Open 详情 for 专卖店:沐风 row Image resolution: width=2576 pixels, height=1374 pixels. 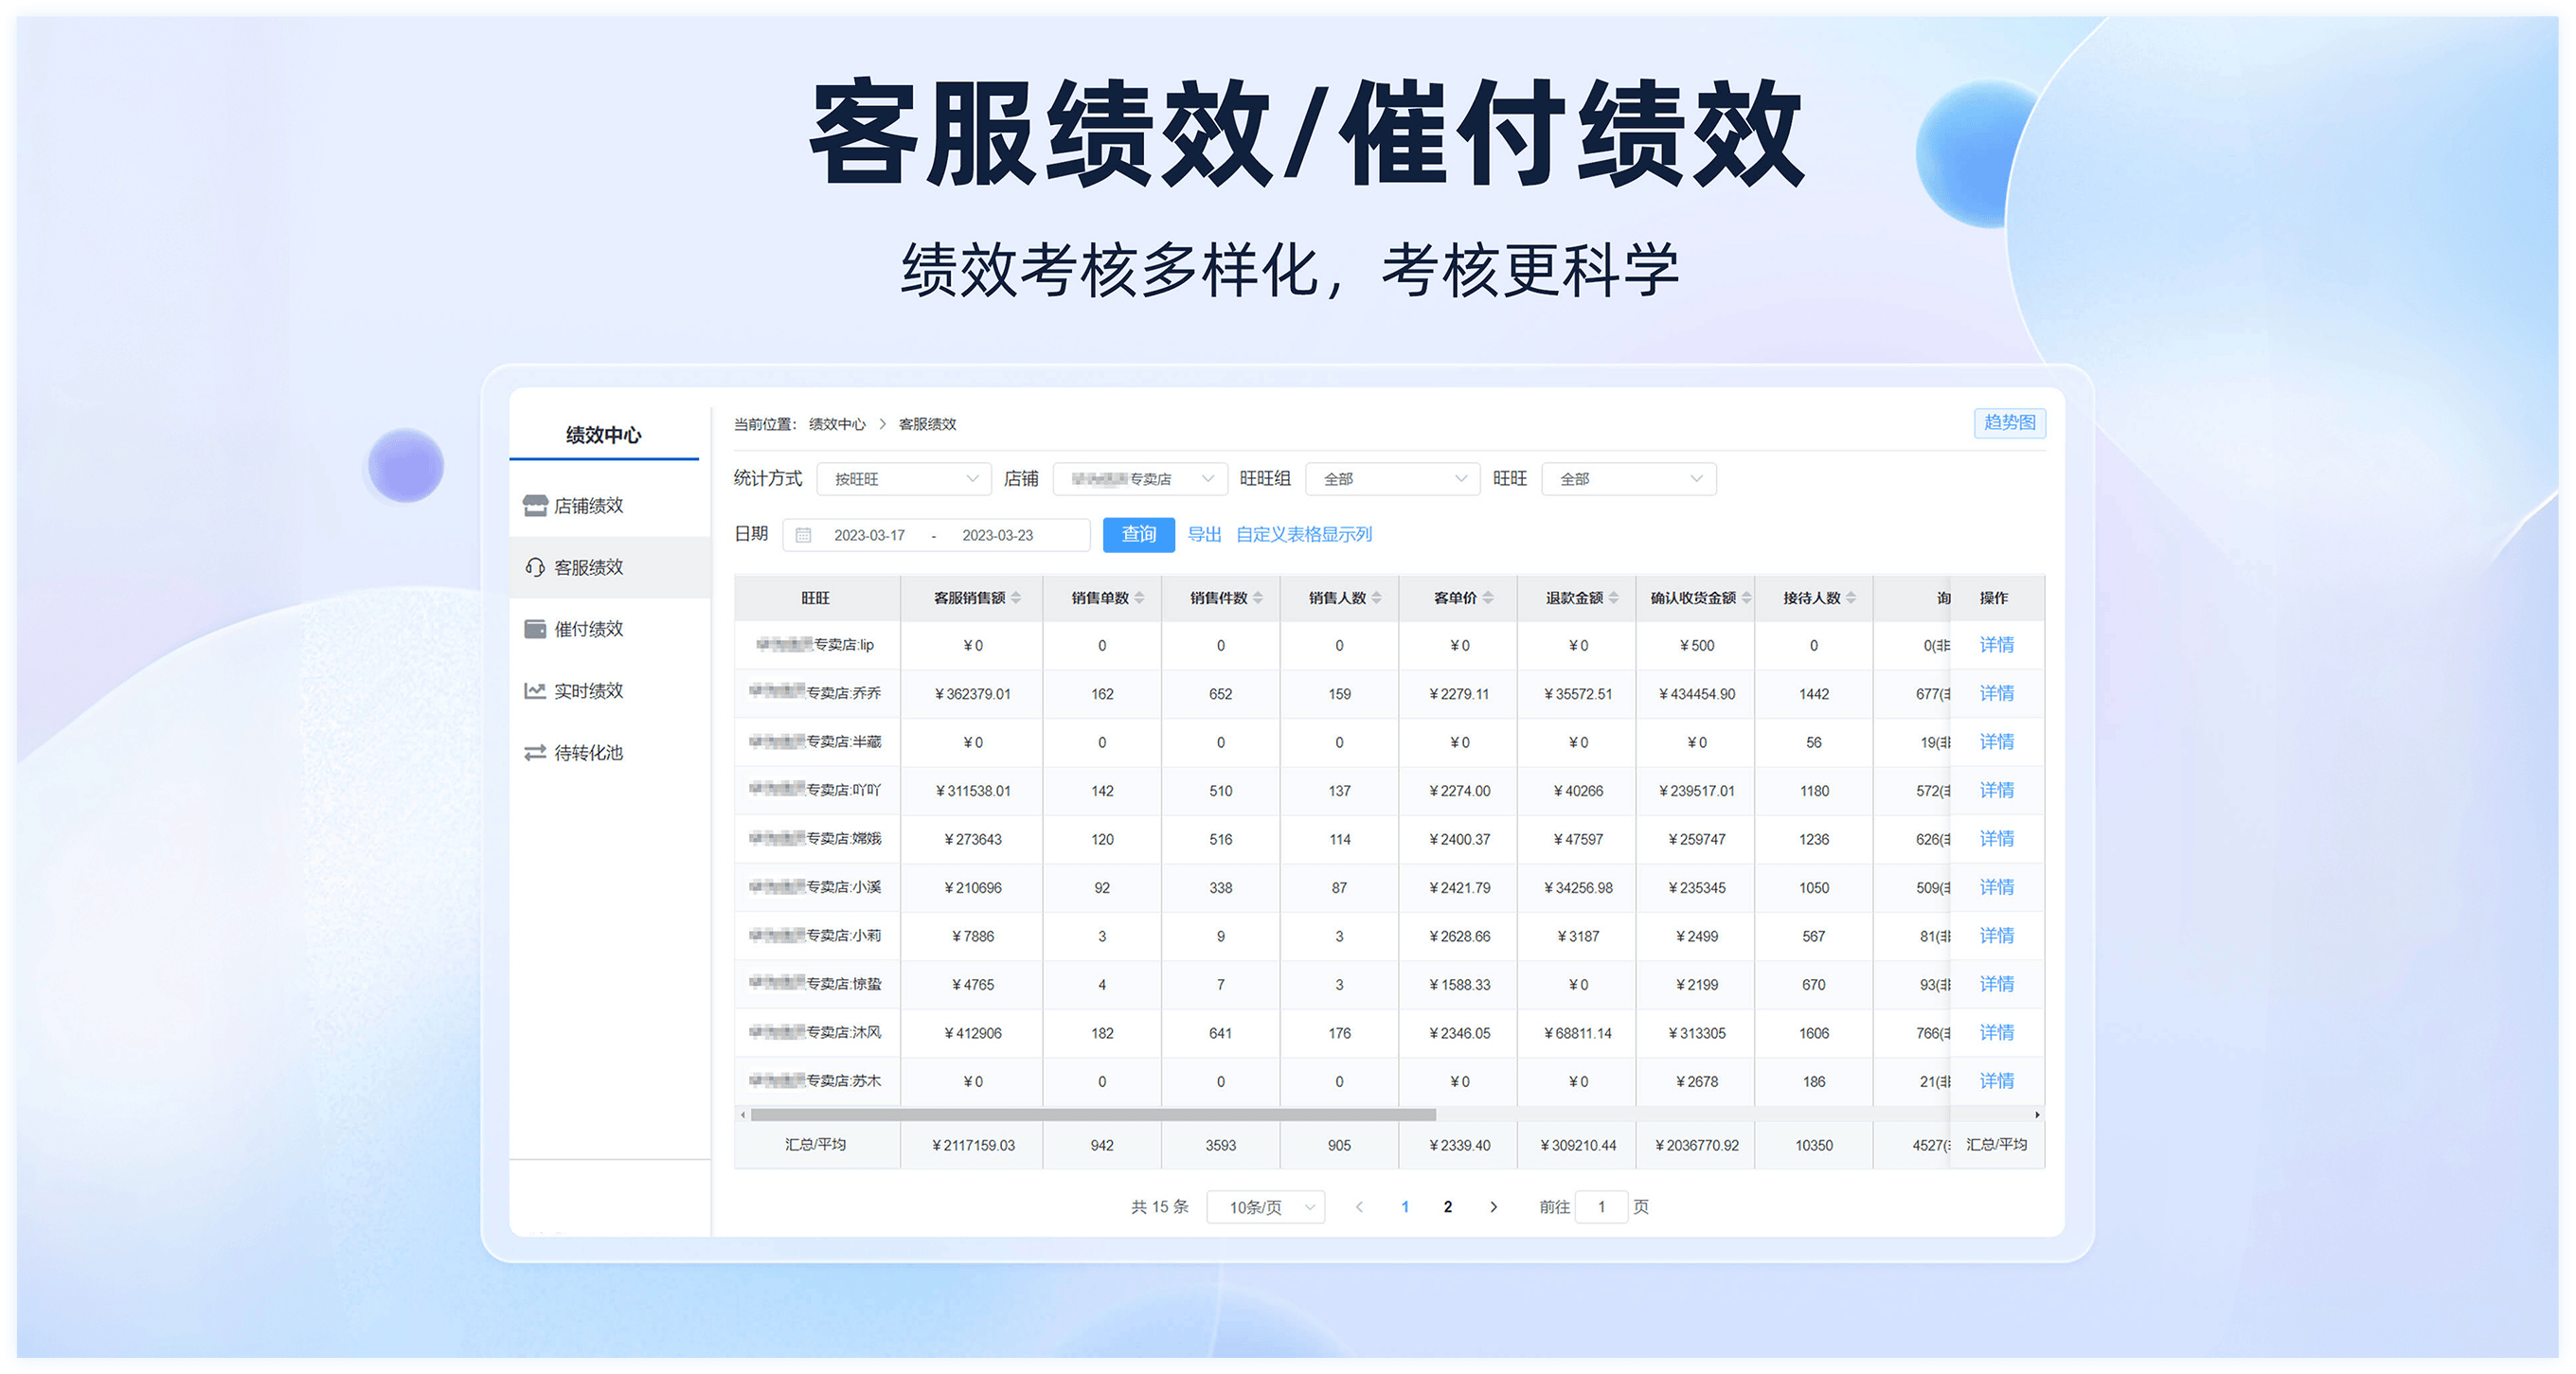coord(1997,1033)
